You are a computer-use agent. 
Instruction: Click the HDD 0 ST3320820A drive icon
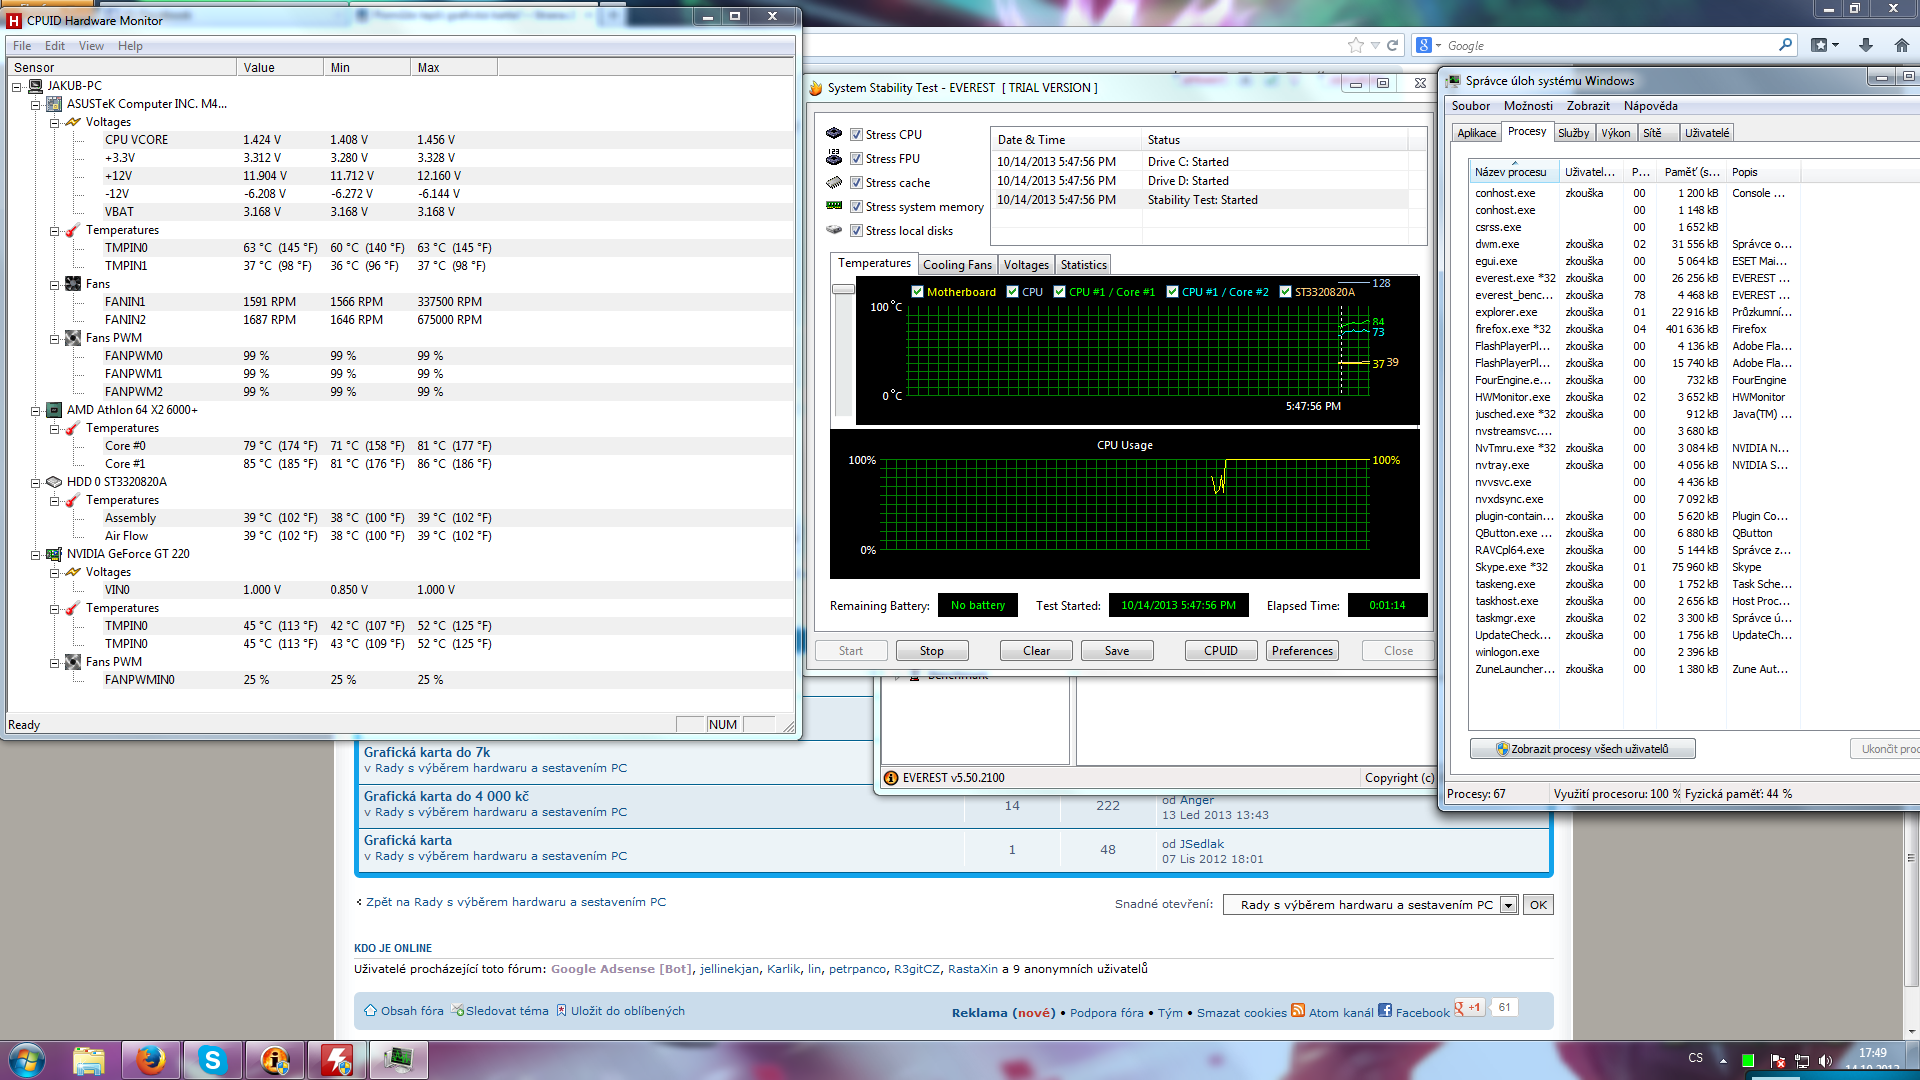coord(55,482)
